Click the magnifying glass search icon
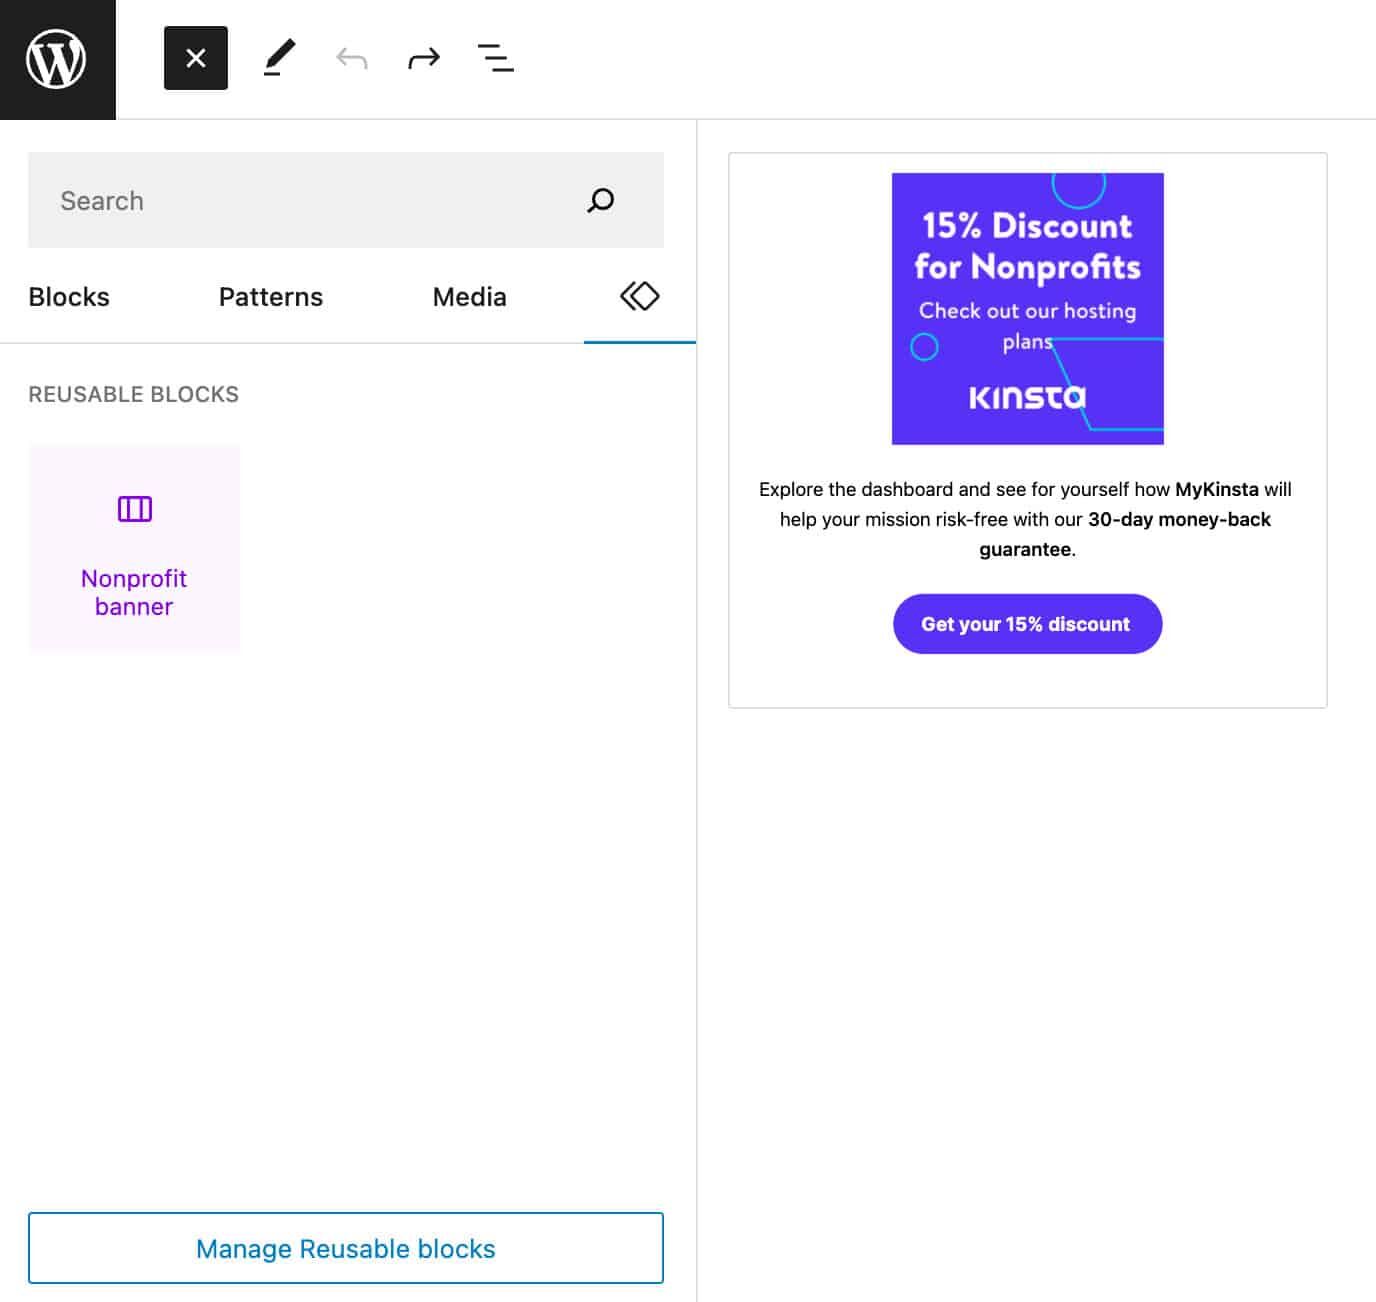Viewport: 1376px width, 1302px height. click(600, 201)
